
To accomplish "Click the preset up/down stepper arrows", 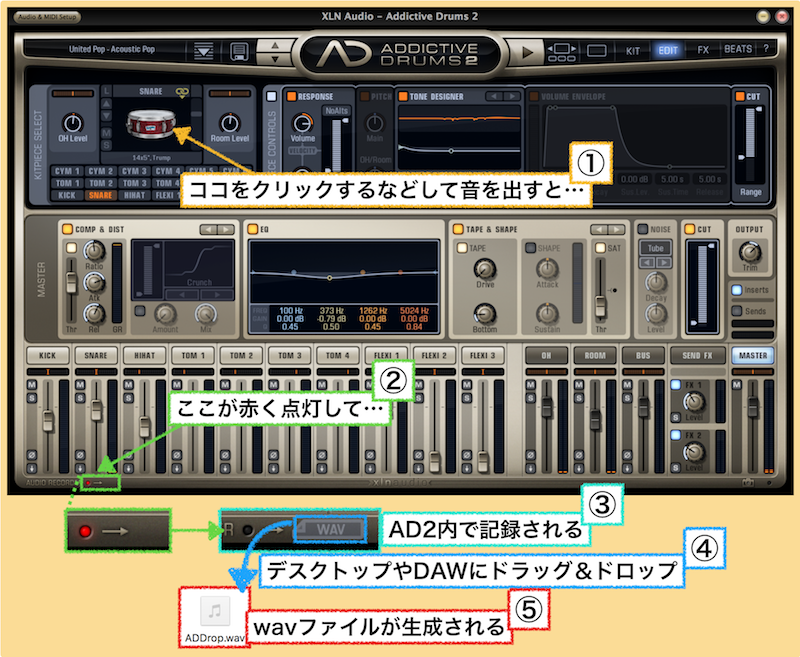I will tap(275, 52).
